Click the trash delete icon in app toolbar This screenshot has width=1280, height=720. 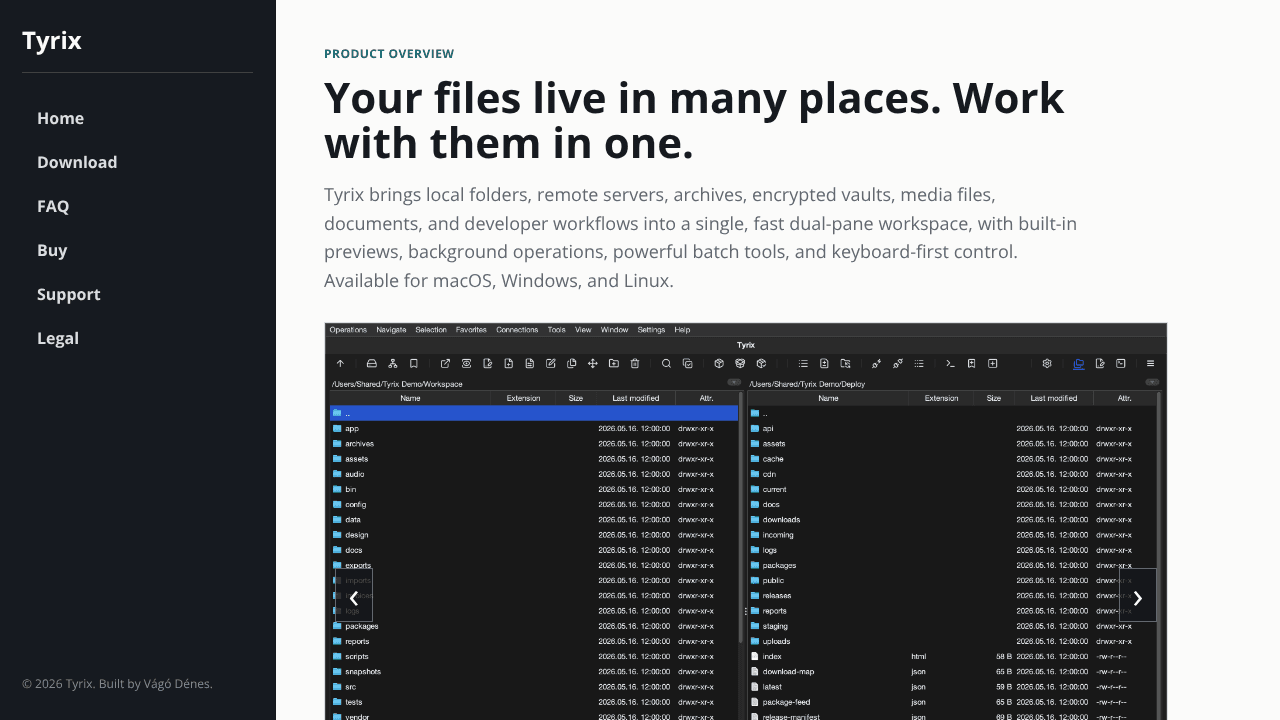click(x=635, y=364)
